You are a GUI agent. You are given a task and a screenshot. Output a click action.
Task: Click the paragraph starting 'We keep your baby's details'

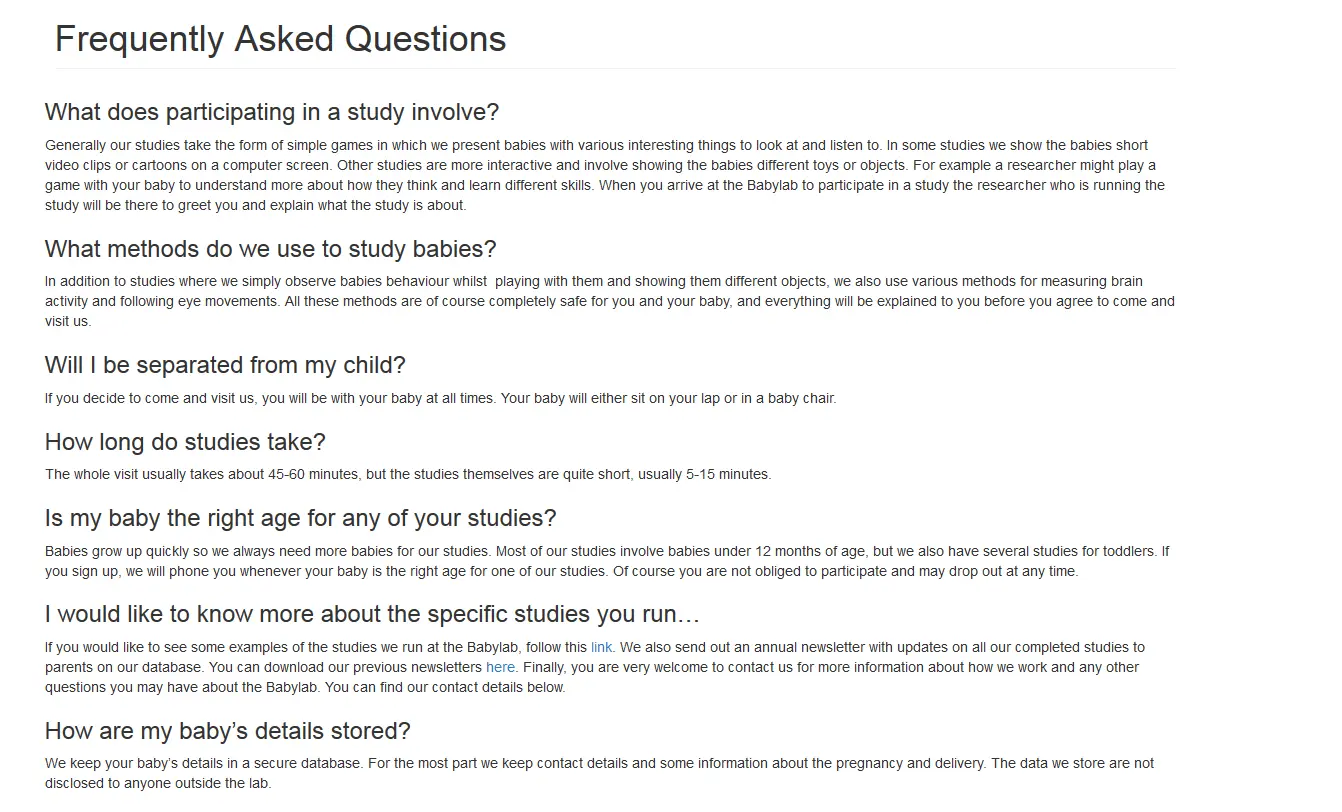(599, 773)
